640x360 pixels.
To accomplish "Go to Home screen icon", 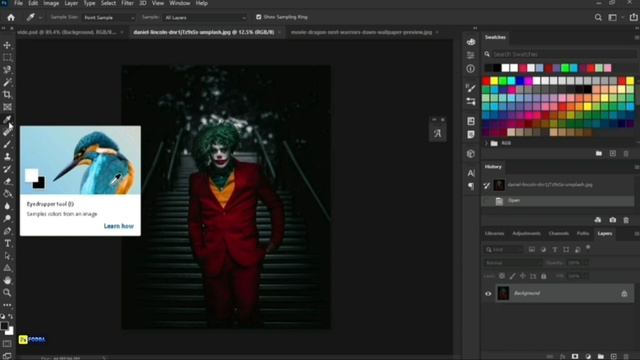I will click(x=11, y=17).
